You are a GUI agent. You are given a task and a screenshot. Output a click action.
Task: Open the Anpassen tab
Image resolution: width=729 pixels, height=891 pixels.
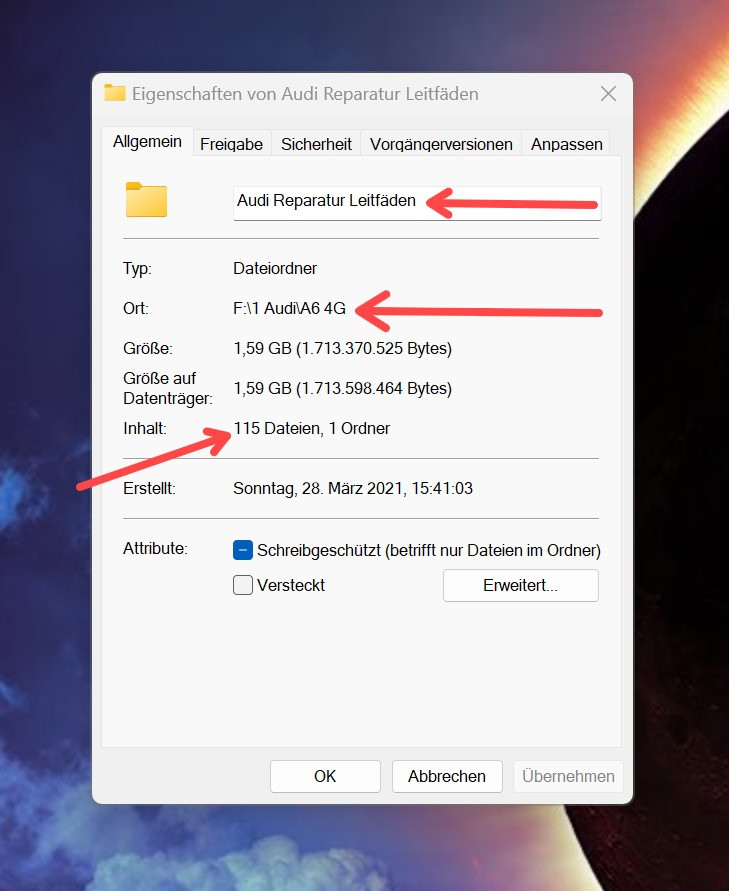(x=566, y=144)
